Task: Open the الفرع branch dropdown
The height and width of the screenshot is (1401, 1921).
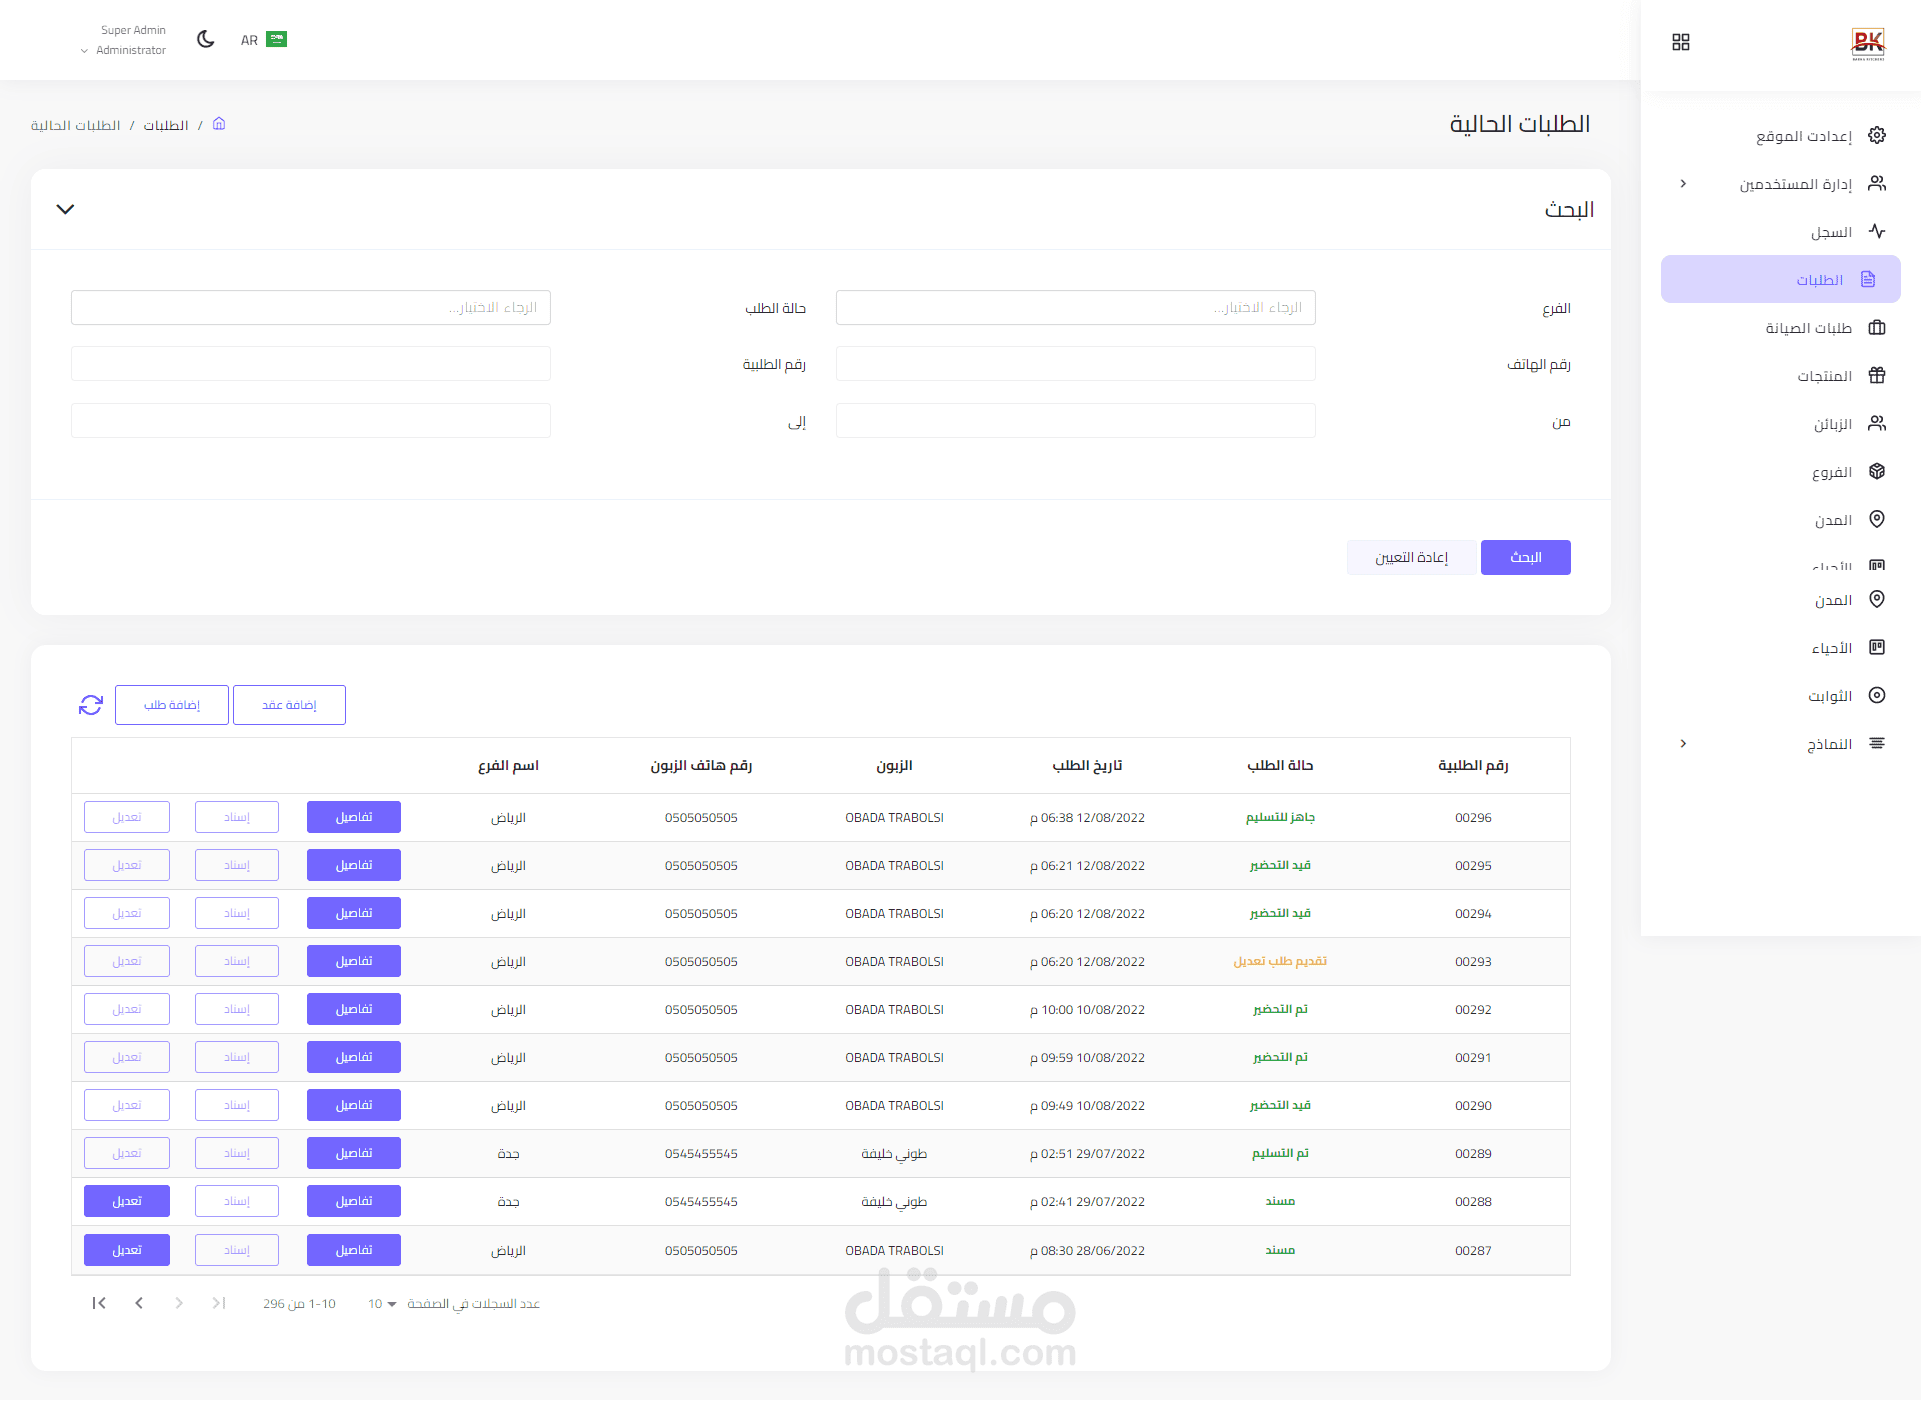Action: tap(1076, 308)
